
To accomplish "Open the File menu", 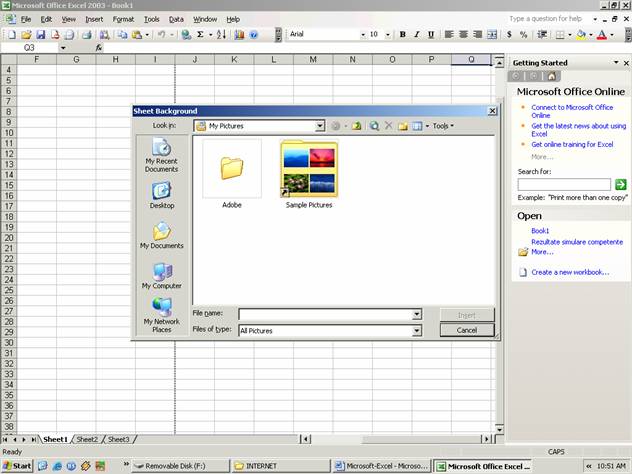I will tap(26, 19).
